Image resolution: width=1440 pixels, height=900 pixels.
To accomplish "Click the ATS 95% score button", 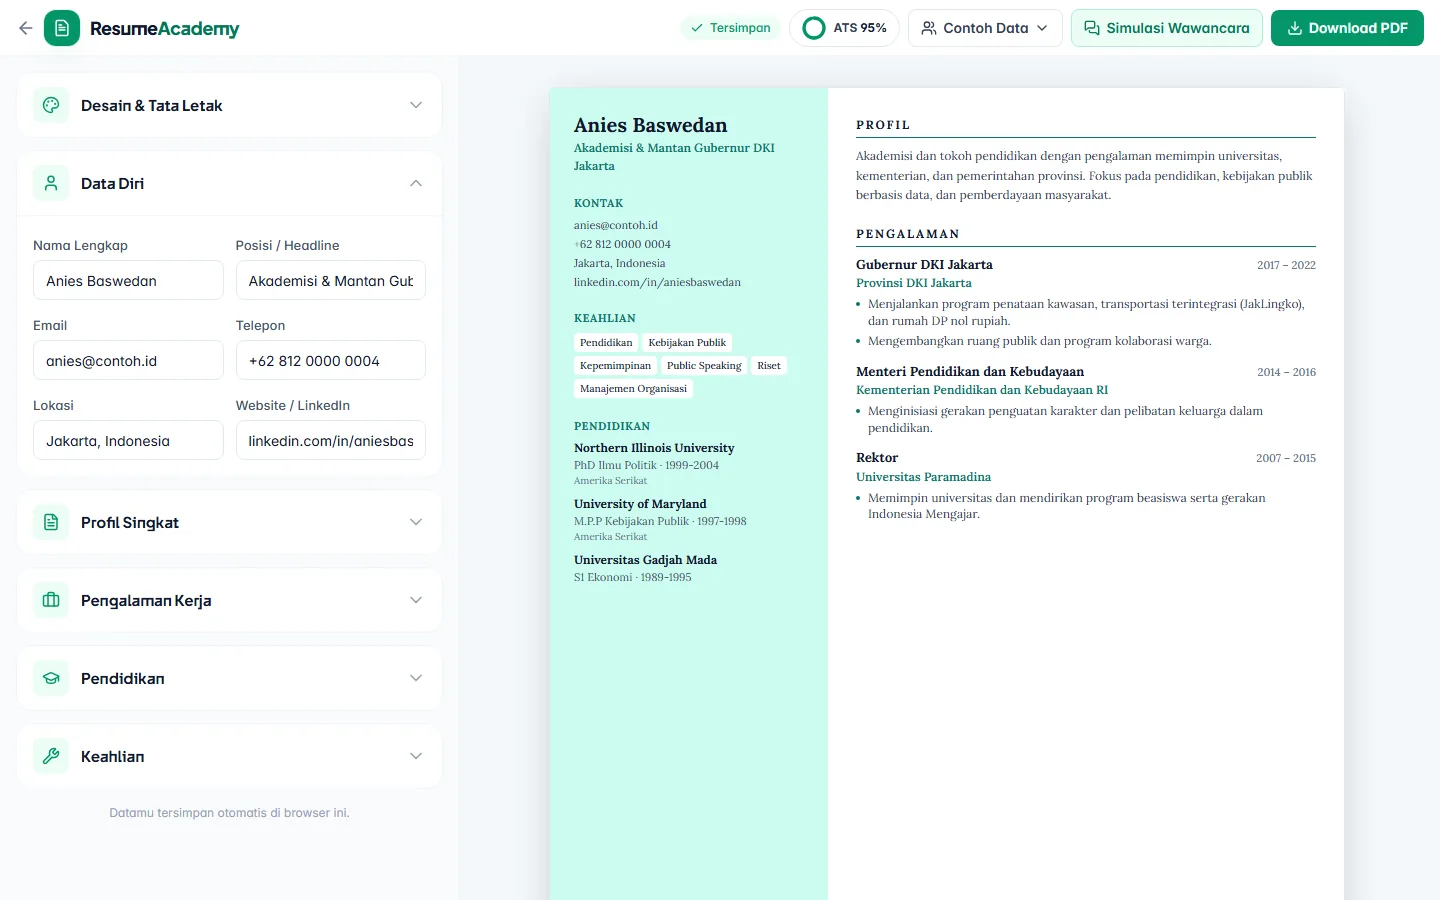I will pos(845,28).
